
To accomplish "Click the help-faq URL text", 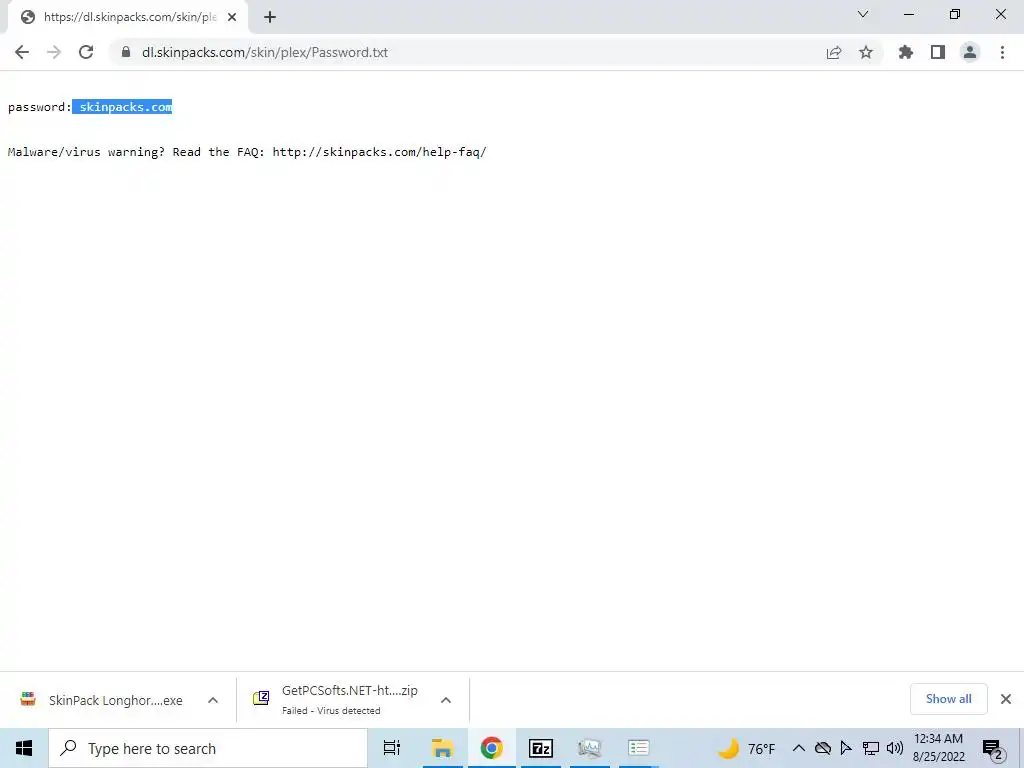I will pyautogui.click(x=379, y=152).
